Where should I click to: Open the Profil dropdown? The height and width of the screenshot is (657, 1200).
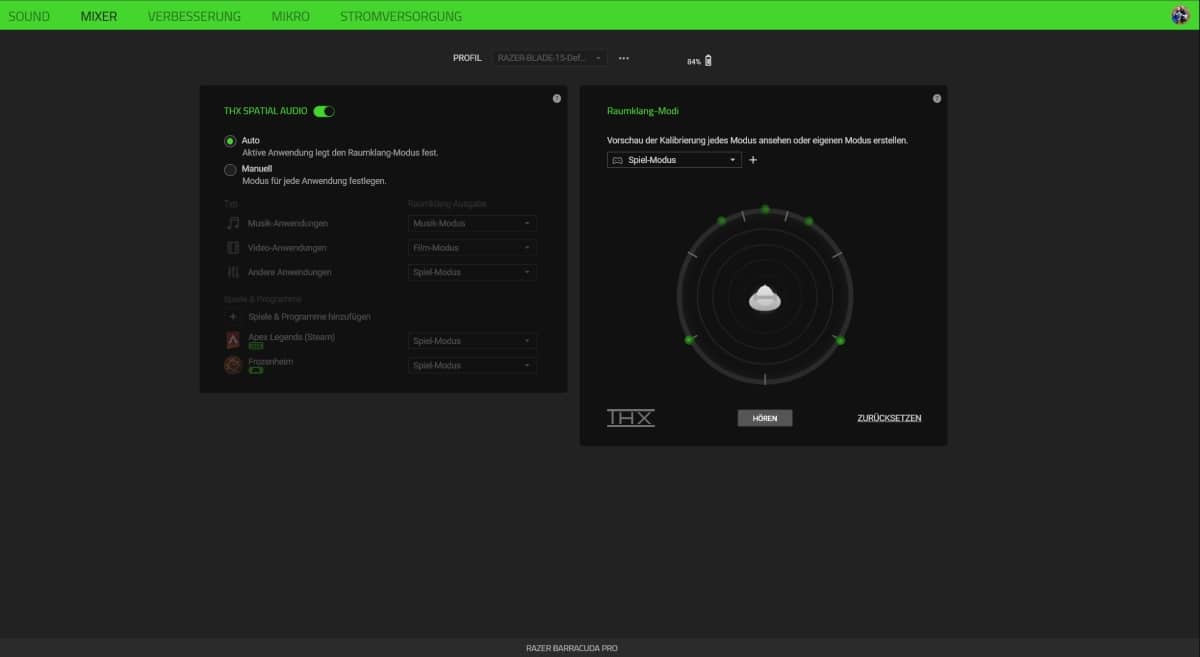coord(549,58)
